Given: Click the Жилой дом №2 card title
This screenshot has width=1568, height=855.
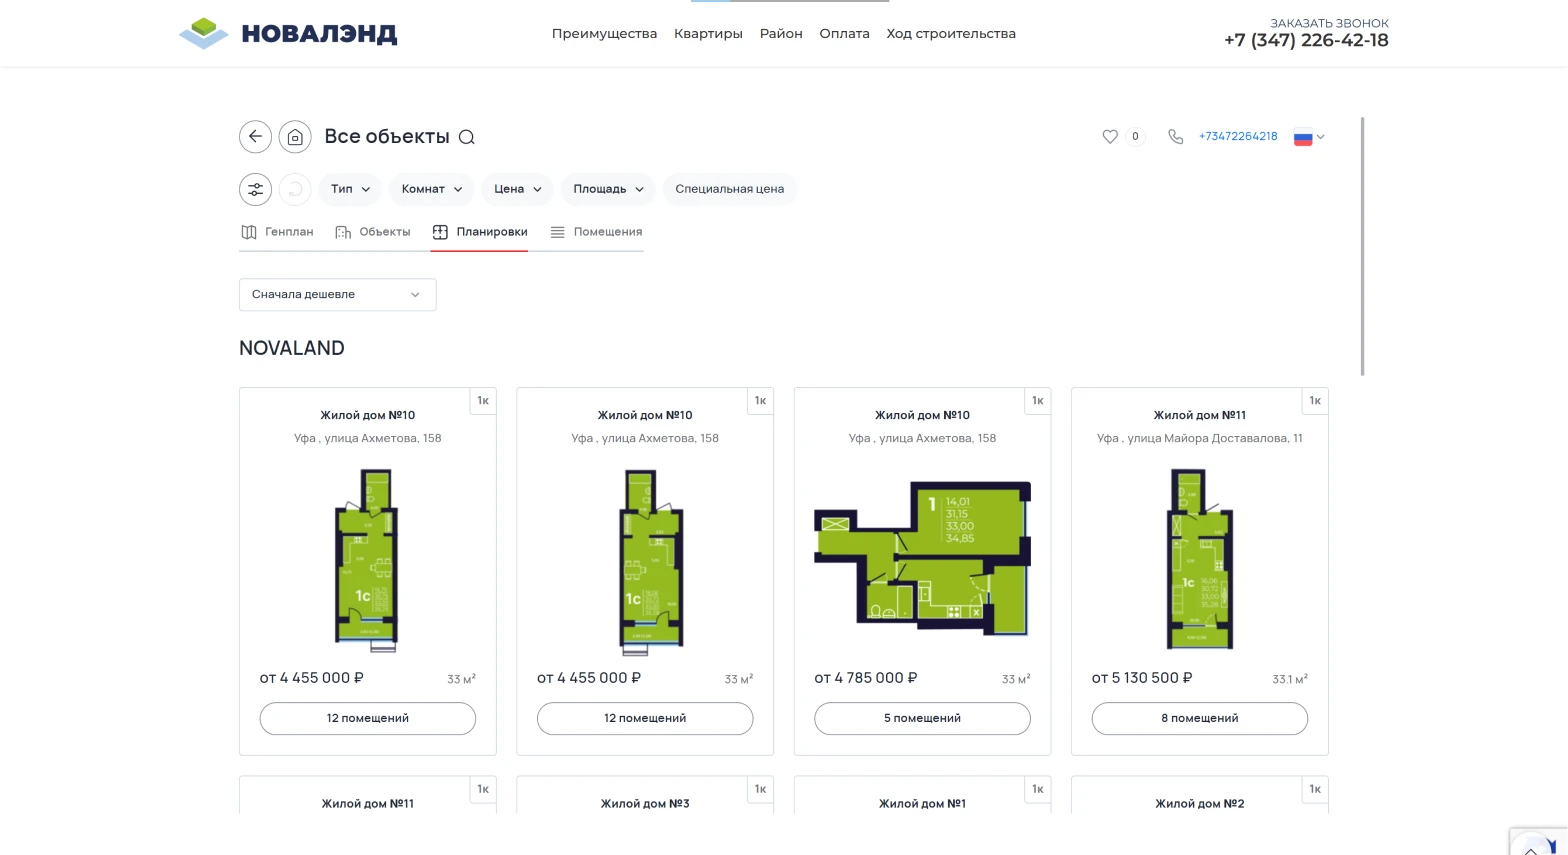Looking at the screenshot, I should (1200, 803).
